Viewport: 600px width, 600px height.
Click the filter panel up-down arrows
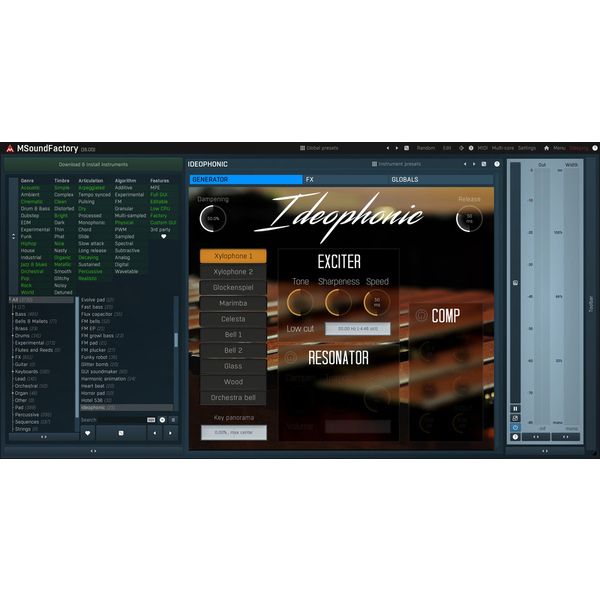click(x=13, y=236)
